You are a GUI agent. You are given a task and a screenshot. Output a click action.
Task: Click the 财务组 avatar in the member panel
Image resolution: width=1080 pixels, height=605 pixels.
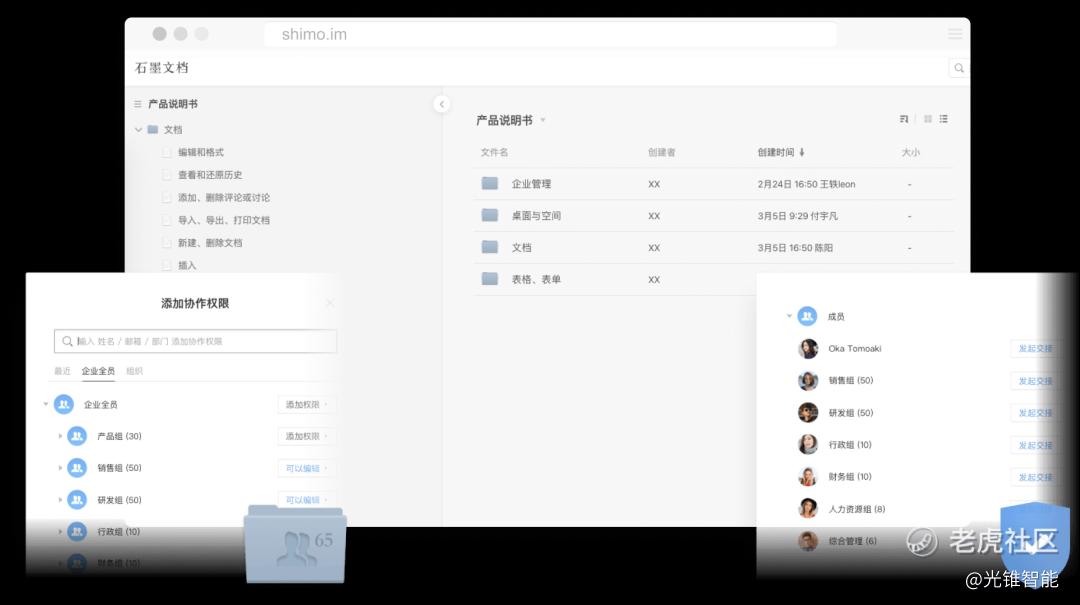tap(808, 476)
